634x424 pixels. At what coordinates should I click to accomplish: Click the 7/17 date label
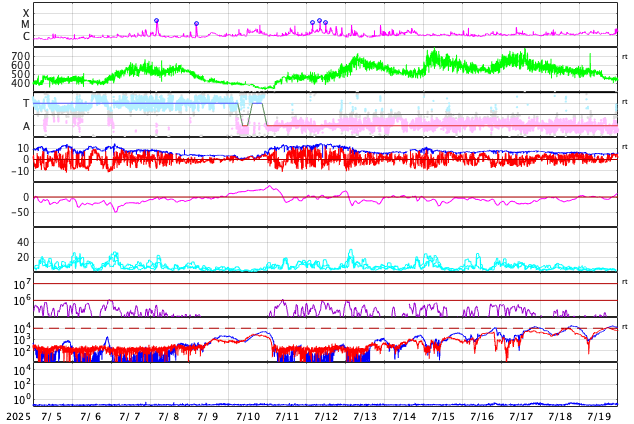521,417
